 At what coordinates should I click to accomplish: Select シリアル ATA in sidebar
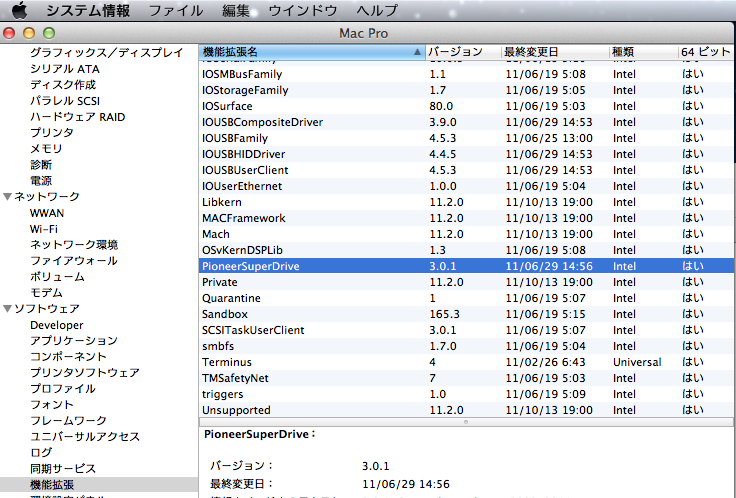point(65,69)
